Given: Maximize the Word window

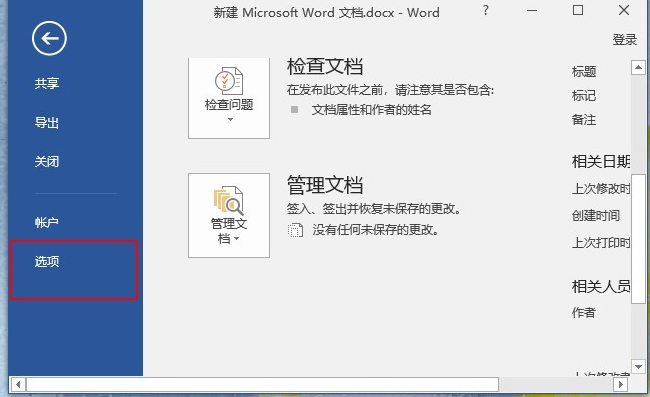Looking at the screenshot, I should 578,10.
